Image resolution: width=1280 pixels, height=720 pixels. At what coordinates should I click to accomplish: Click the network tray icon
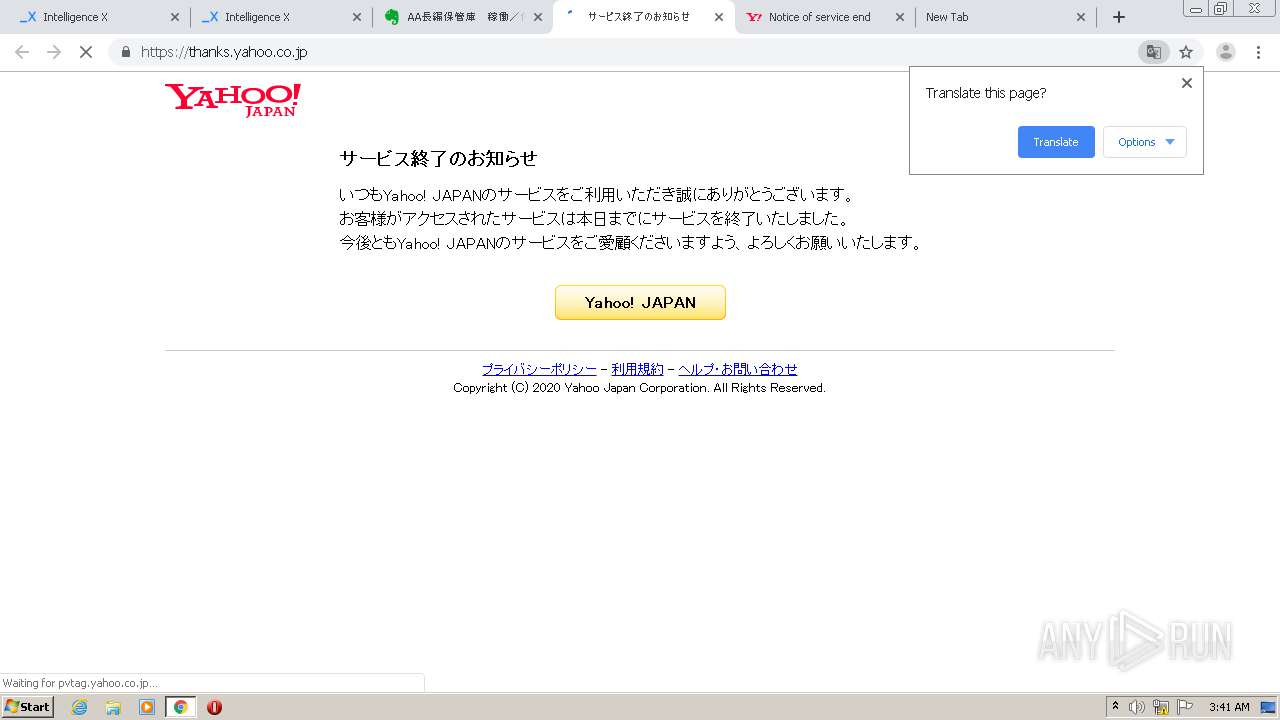pos(1161,707)
